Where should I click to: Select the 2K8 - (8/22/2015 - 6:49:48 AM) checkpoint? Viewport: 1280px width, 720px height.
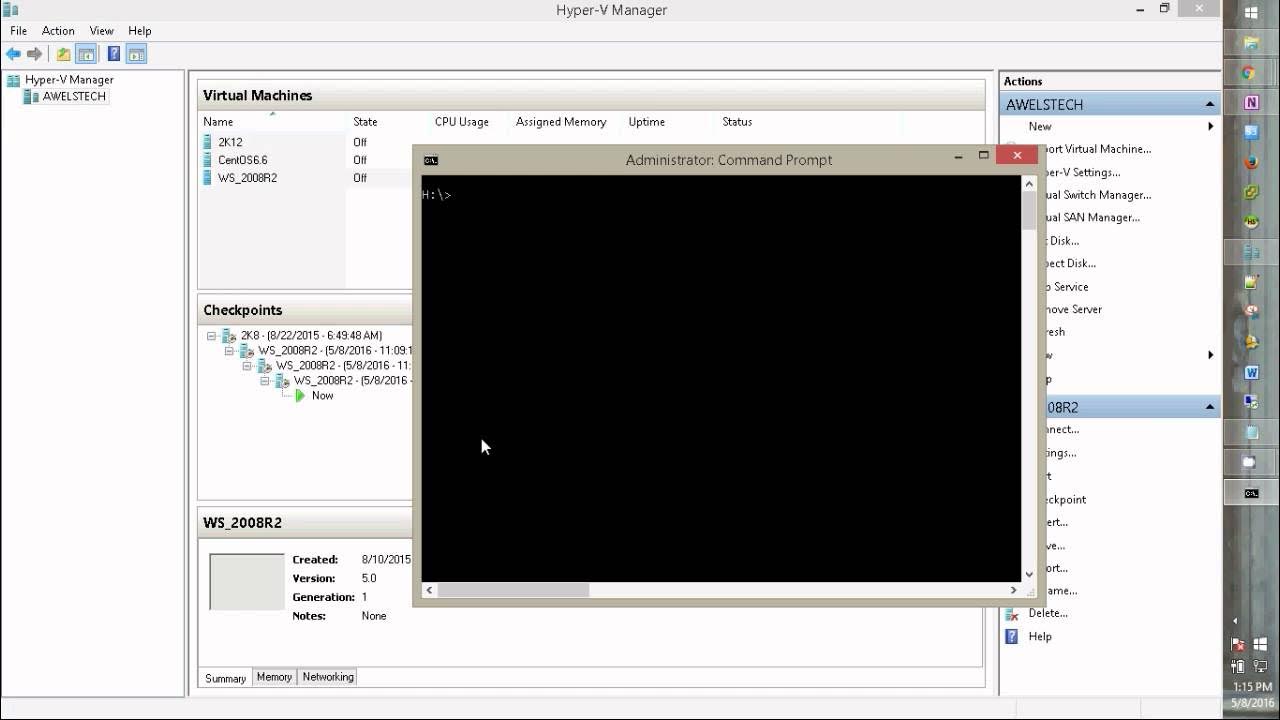311,336
